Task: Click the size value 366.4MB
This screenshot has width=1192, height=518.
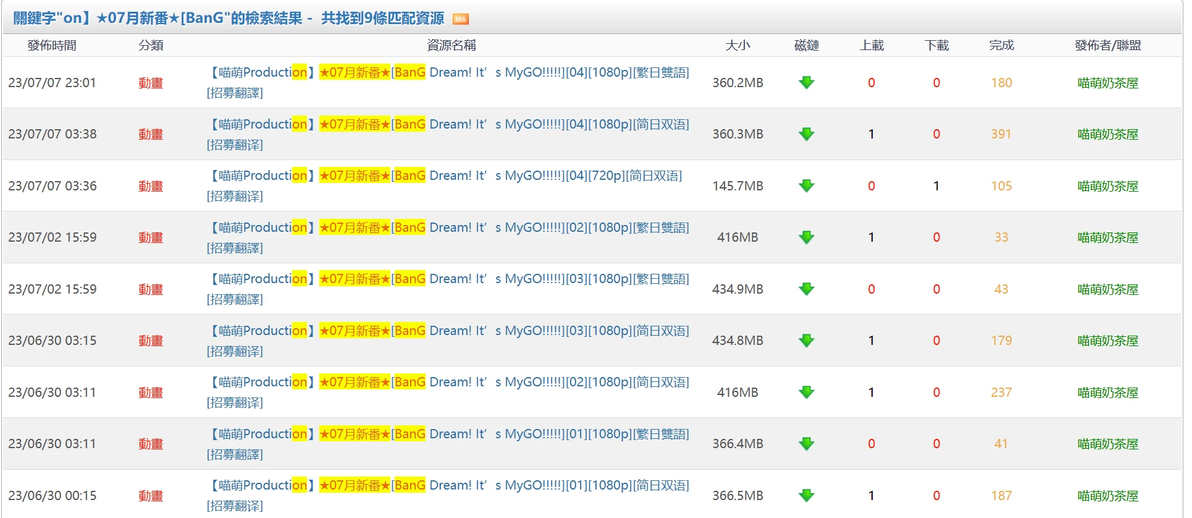Action: point(737,443)
